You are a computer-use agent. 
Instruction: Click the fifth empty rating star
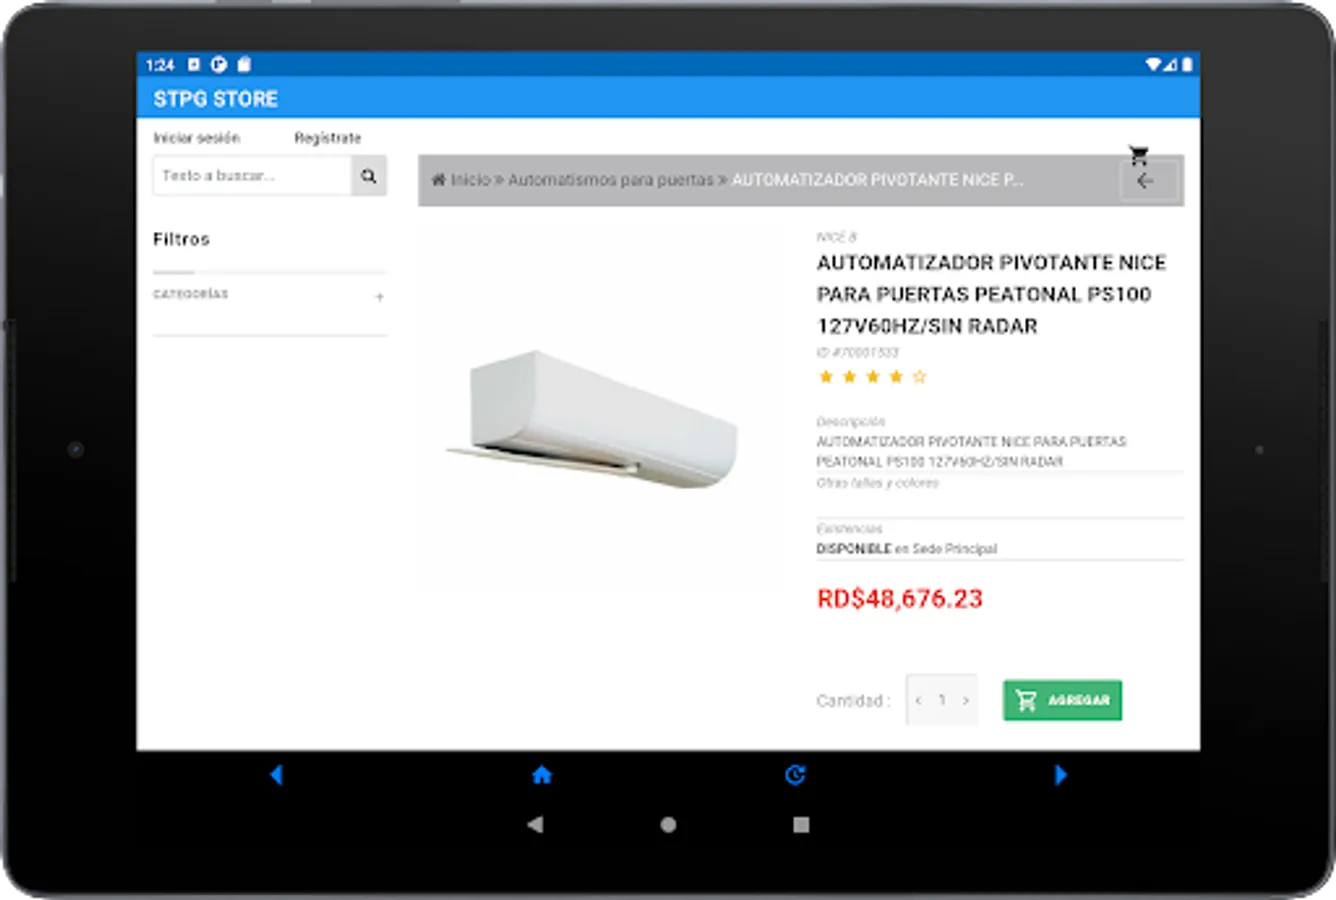920,377
